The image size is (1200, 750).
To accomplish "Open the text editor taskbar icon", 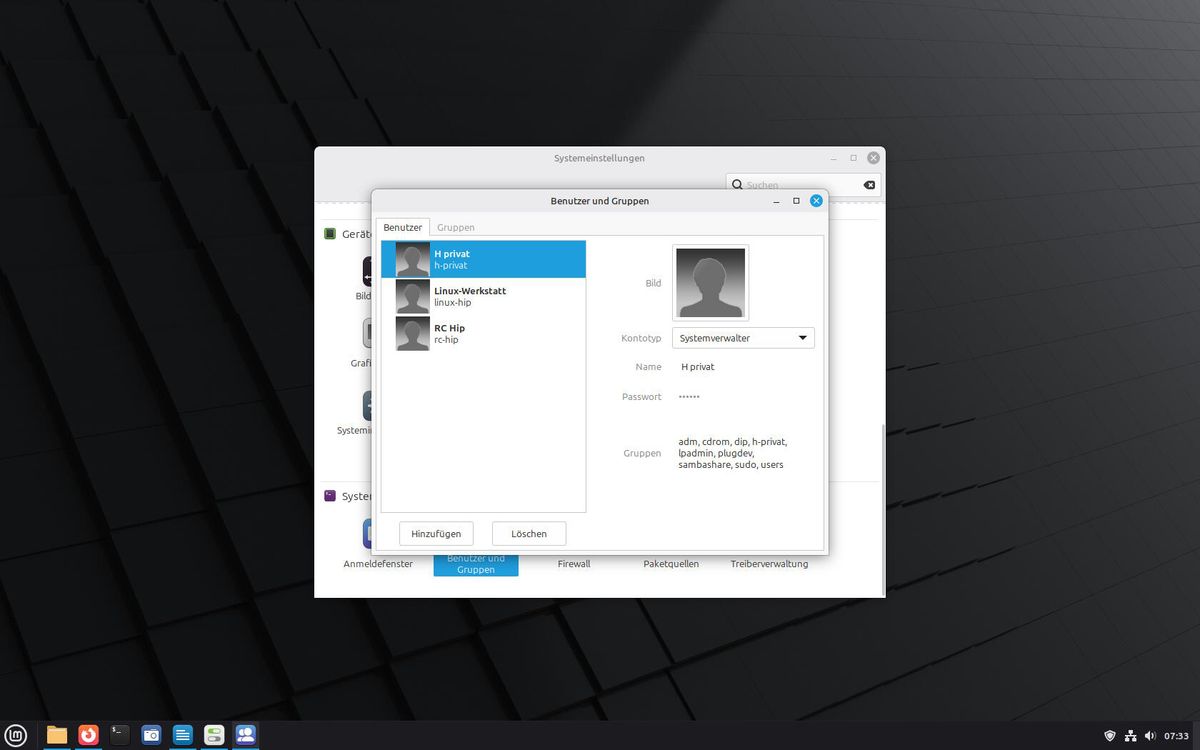I will pos(182,735).
